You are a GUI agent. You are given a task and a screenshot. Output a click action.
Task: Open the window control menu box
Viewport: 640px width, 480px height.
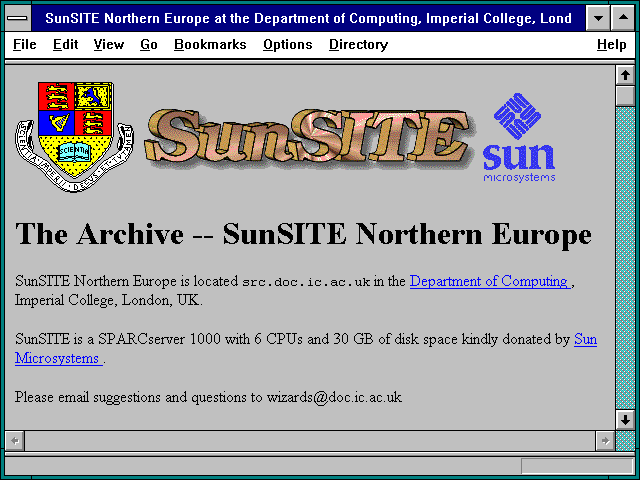click(x=18, y=18)
